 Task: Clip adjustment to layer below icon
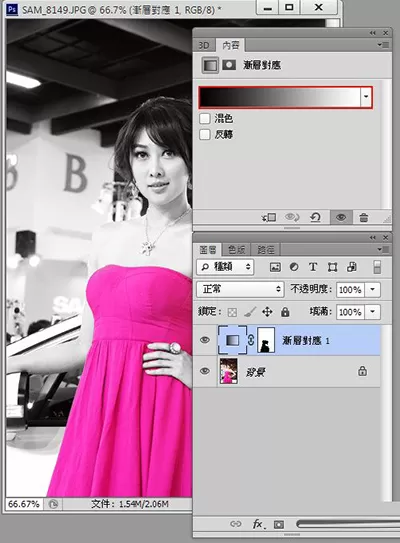point(269,217)
